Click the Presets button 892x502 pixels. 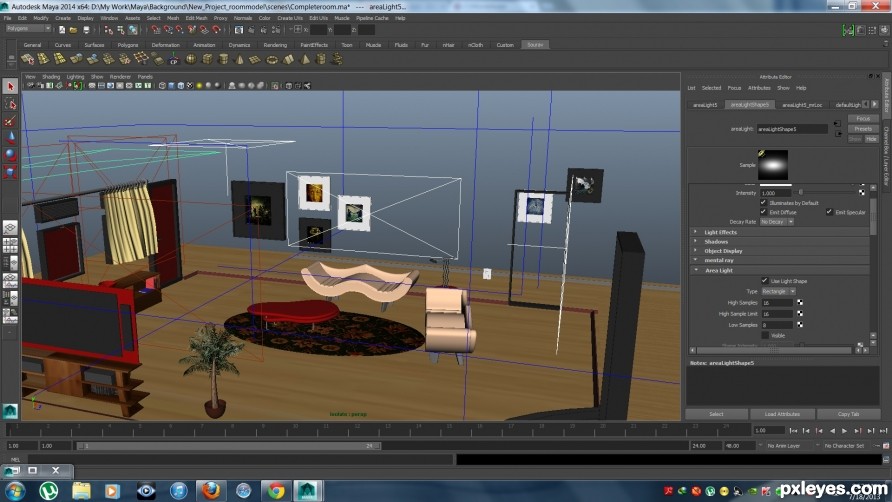coord(863,129)
